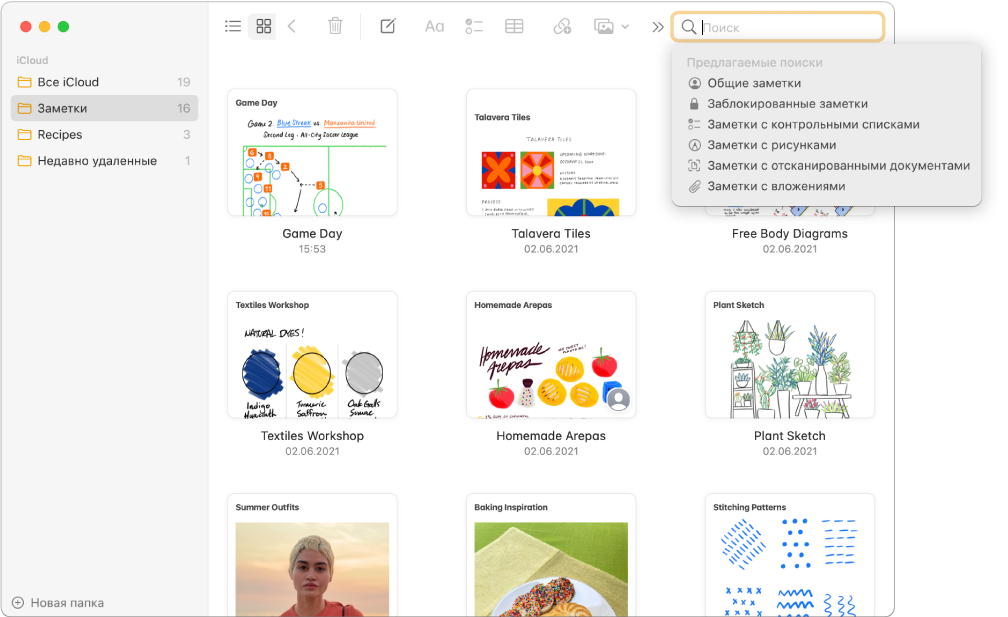
Task: Select Заметки с контрольными списками
Action: [x=812, y=125]
